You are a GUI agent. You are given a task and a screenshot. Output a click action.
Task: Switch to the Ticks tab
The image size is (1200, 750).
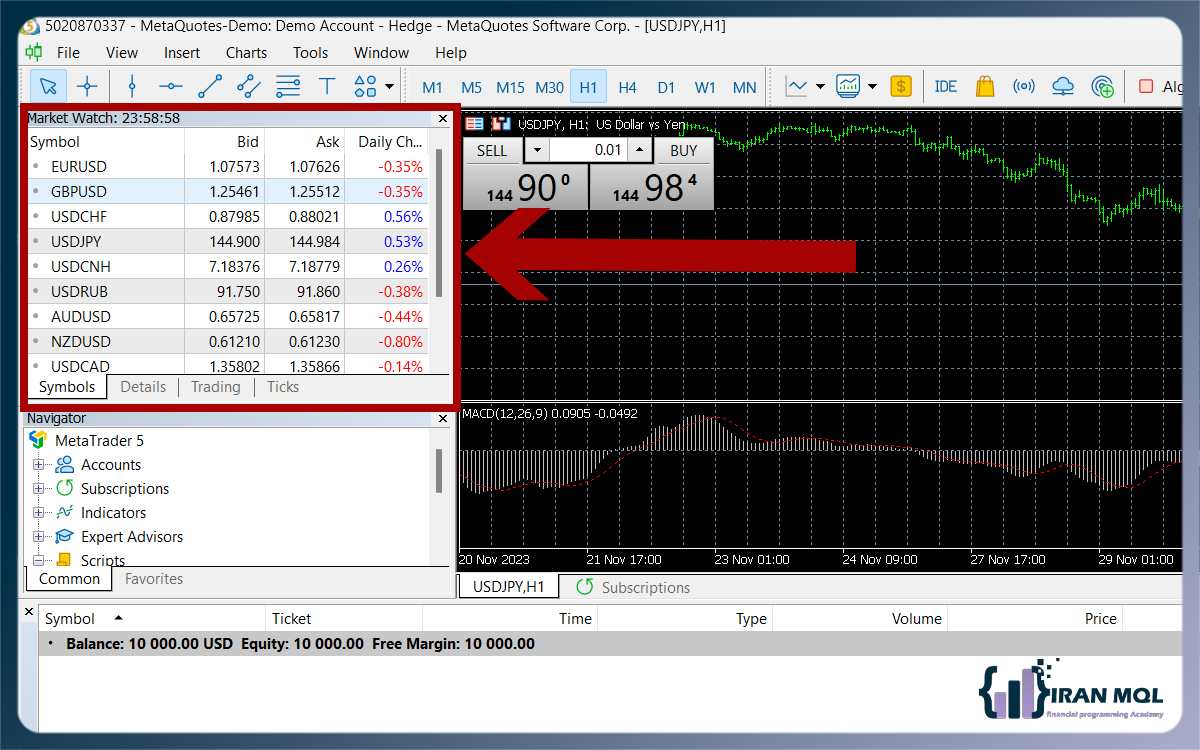pyautogui.click(x=283, y=387)
